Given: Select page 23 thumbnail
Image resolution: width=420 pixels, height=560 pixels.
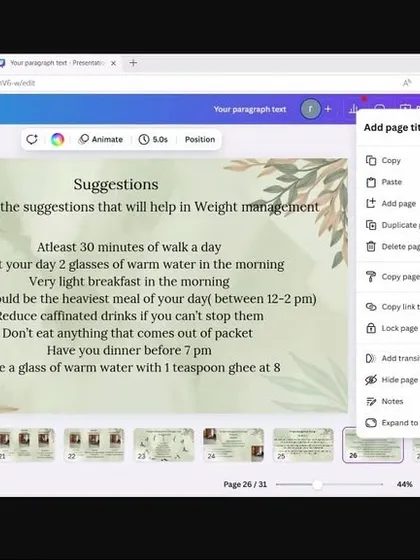Looking at the screenshot, I should pos(164,445).
